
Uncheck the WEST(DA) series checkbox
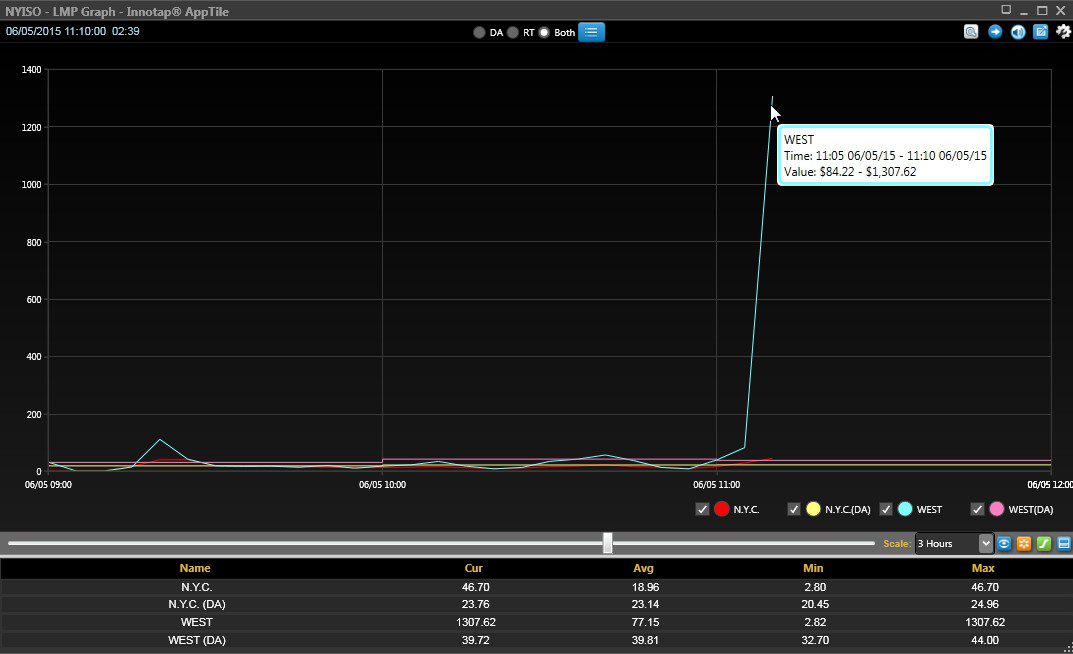(x=977, y=509)
